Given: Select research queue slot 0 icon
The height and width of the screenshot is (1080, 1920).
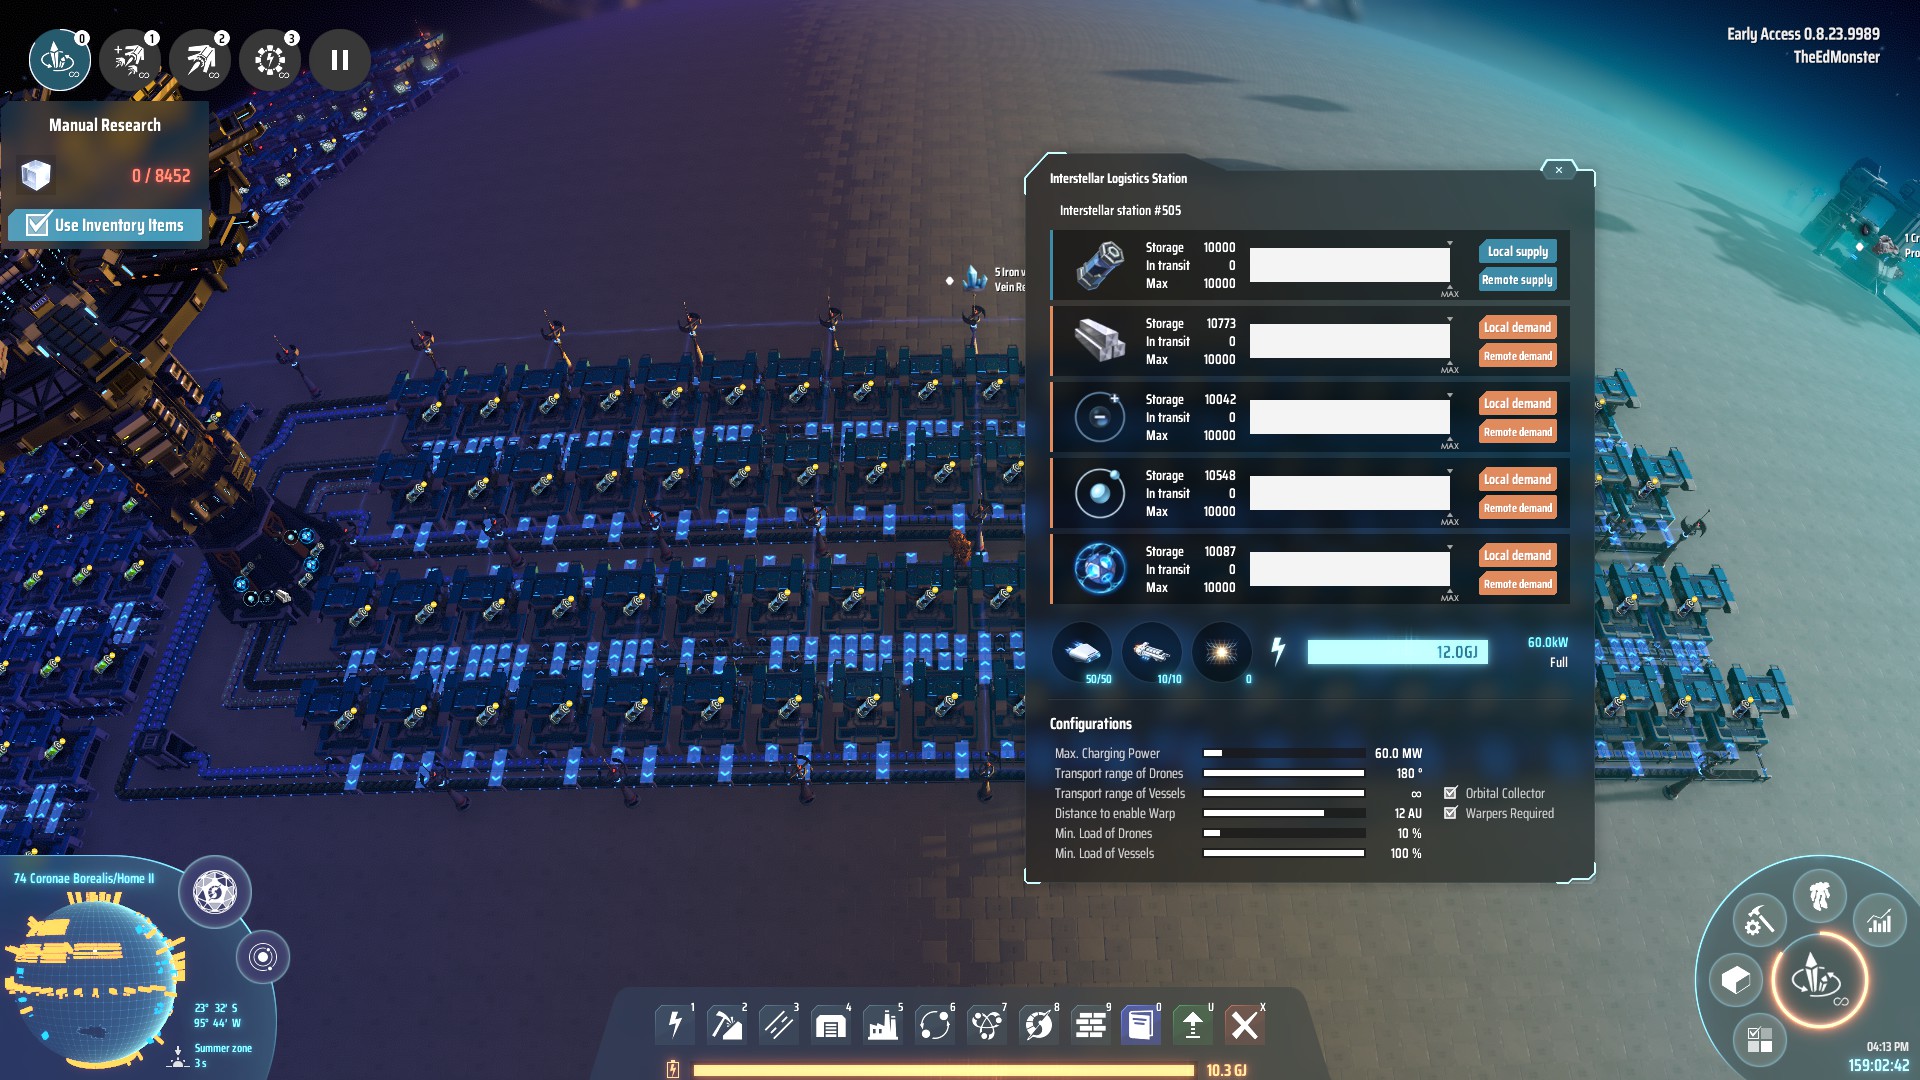Looking at the screenshot, I should (x=59, y=60).
